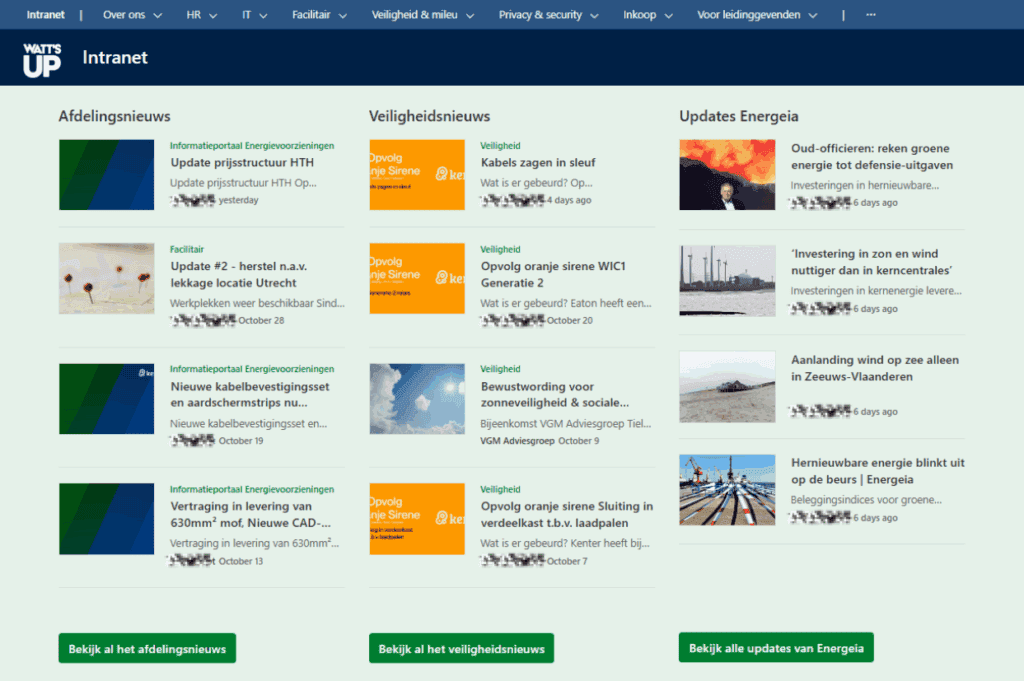Open article Update #2 herstel lekkage Utrecht
The image size is (1024, 681).
coord(238,275)
